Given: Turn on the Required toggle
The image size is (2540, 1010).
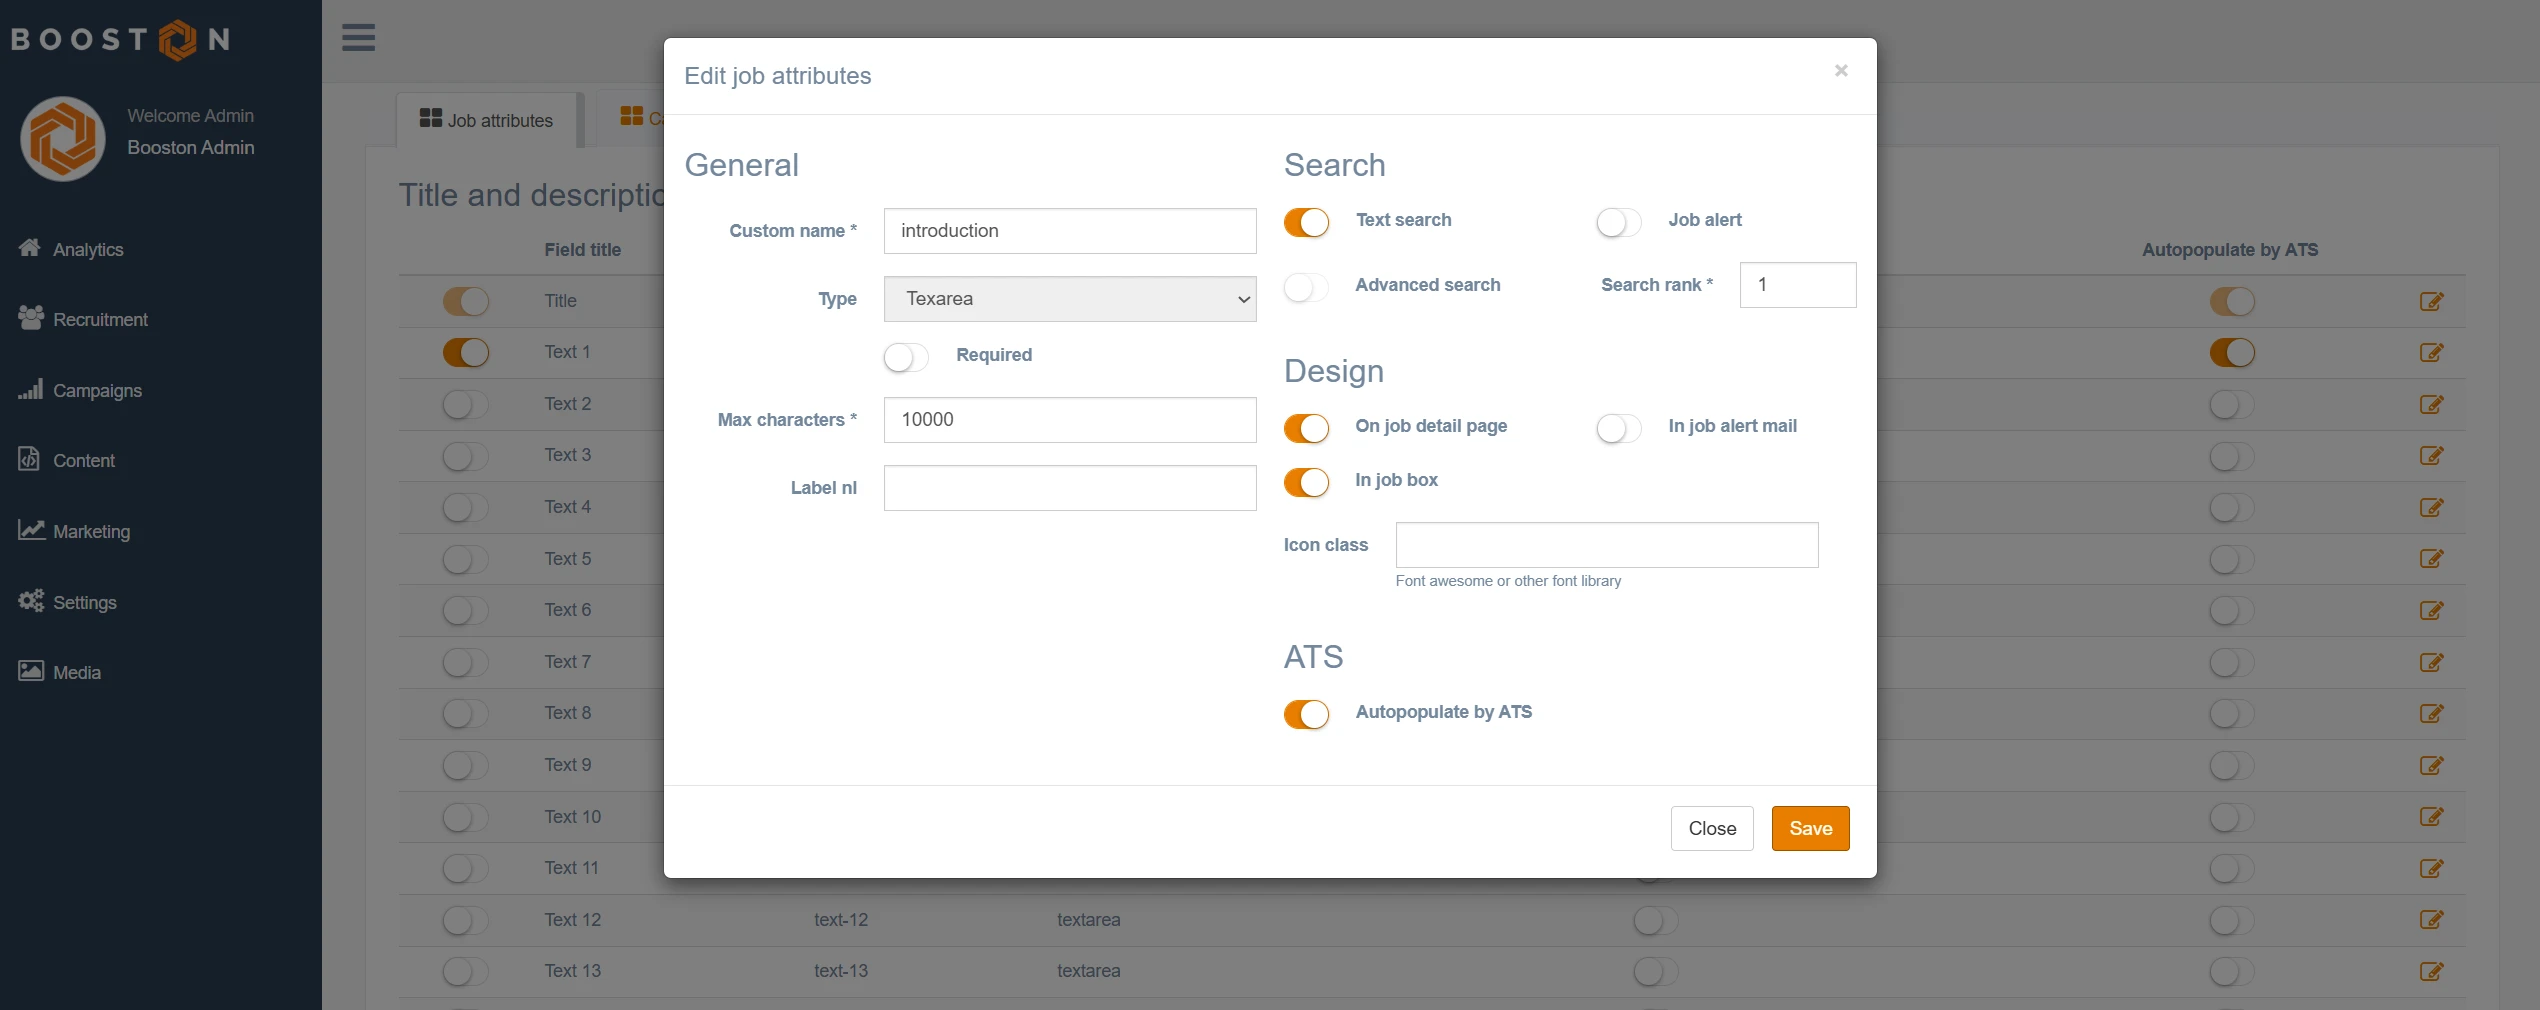Looking at the screenshot, I should (x=906, y=356).
